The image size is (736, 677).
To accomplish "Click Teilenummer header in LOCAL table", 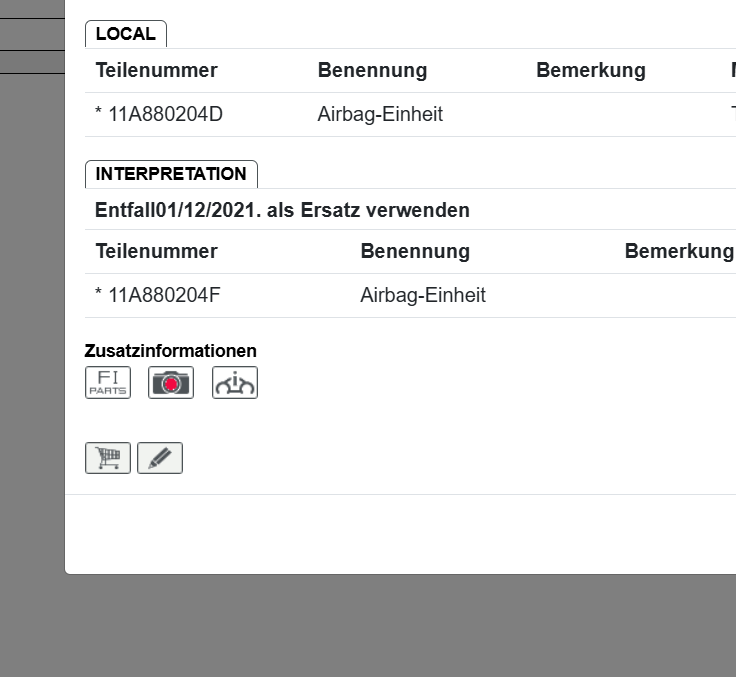I will (156, 71).
